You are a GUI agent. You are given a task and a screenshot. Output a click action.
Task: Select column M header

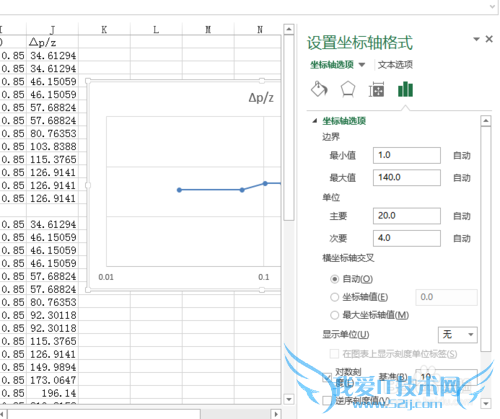point(208,29)
